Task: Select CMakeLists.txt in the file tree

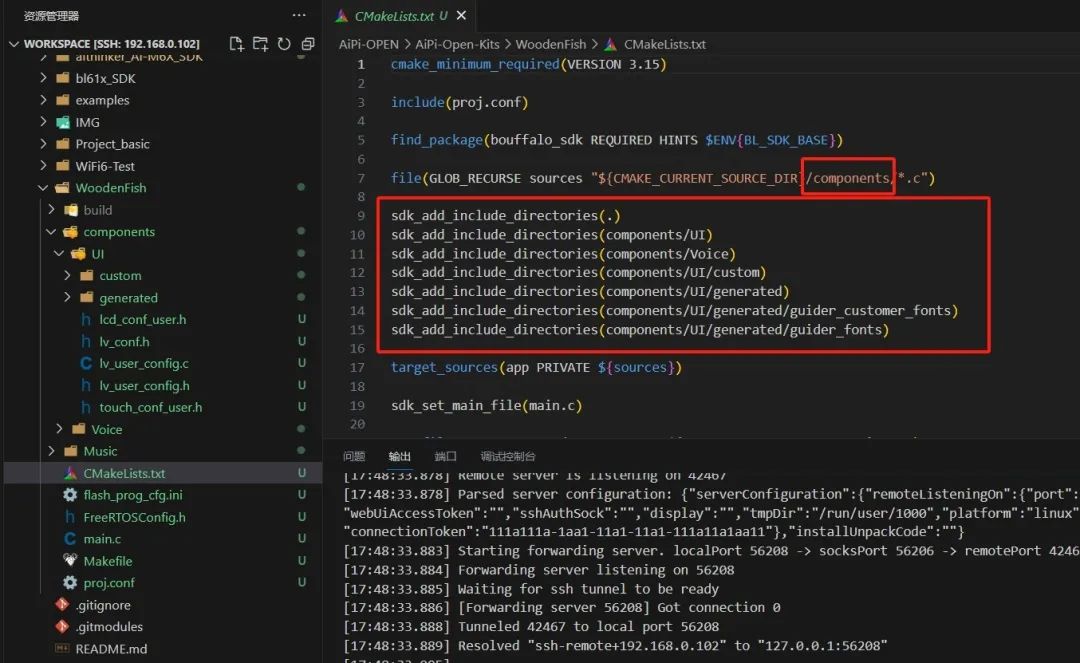Action: click(x=124, y=473)
